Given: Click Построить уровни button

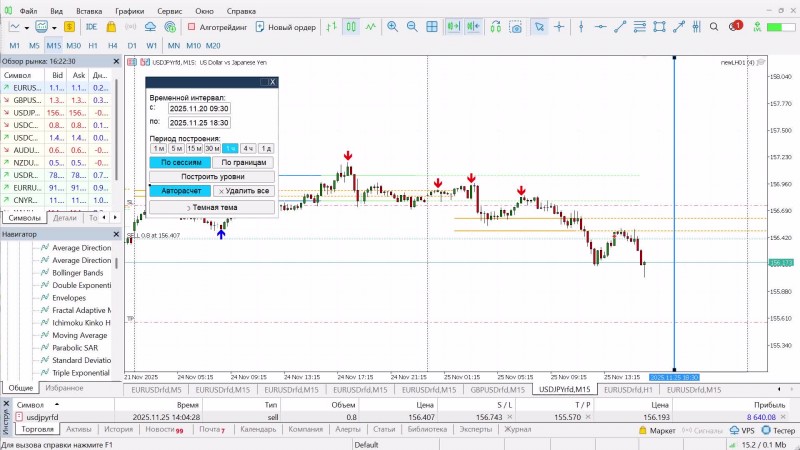Looking at the screenshot, I should 212,177.
